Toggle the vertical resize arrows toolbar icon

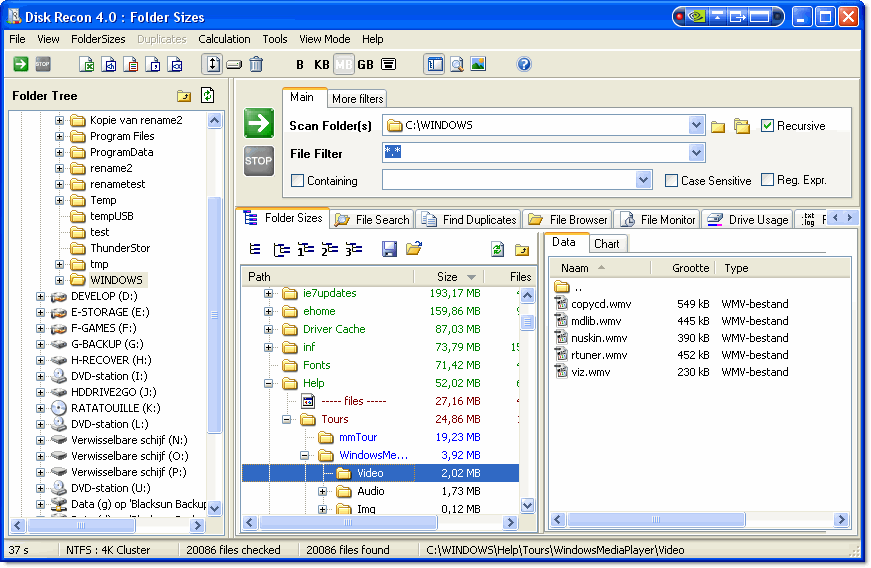click(x=212, y=64)
